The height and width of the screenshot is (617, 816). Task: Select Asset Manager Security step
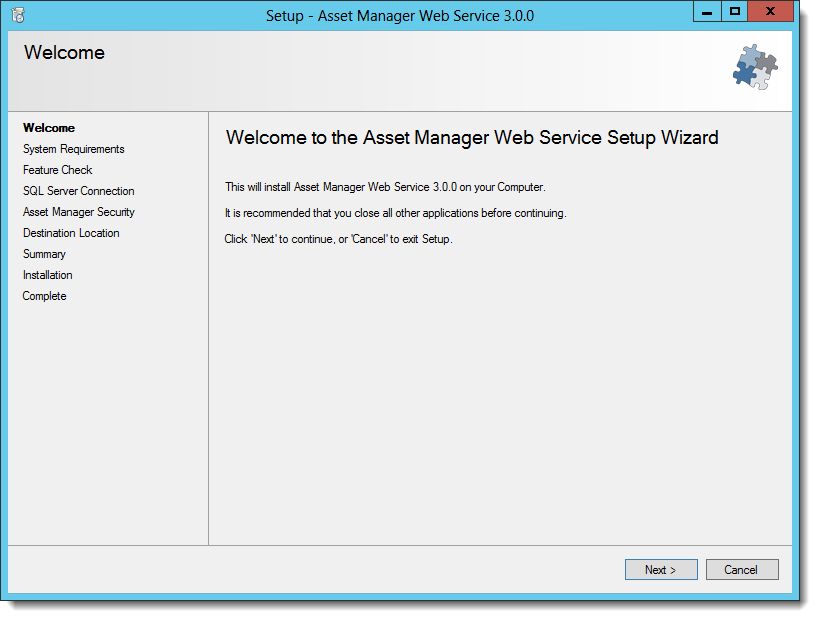click(x=79, y=212)
